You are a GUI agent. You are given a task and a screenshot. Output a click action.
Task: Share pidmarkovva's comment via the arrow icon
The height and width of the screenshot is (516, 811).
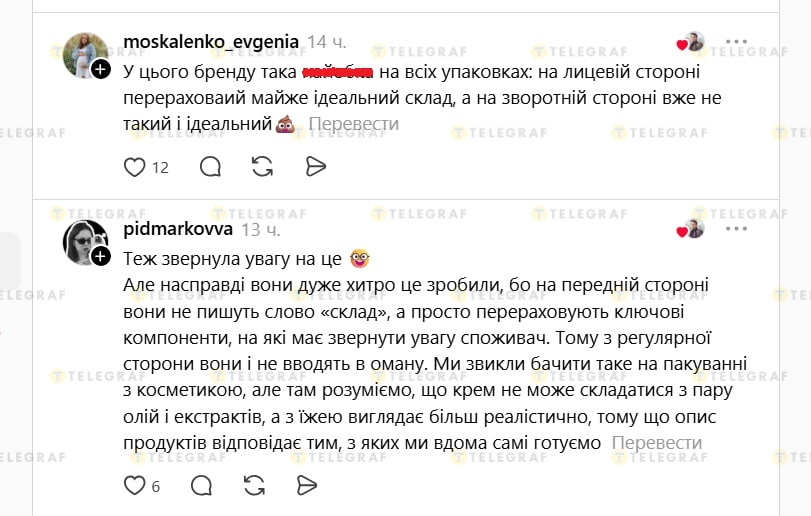click(307, 486)
